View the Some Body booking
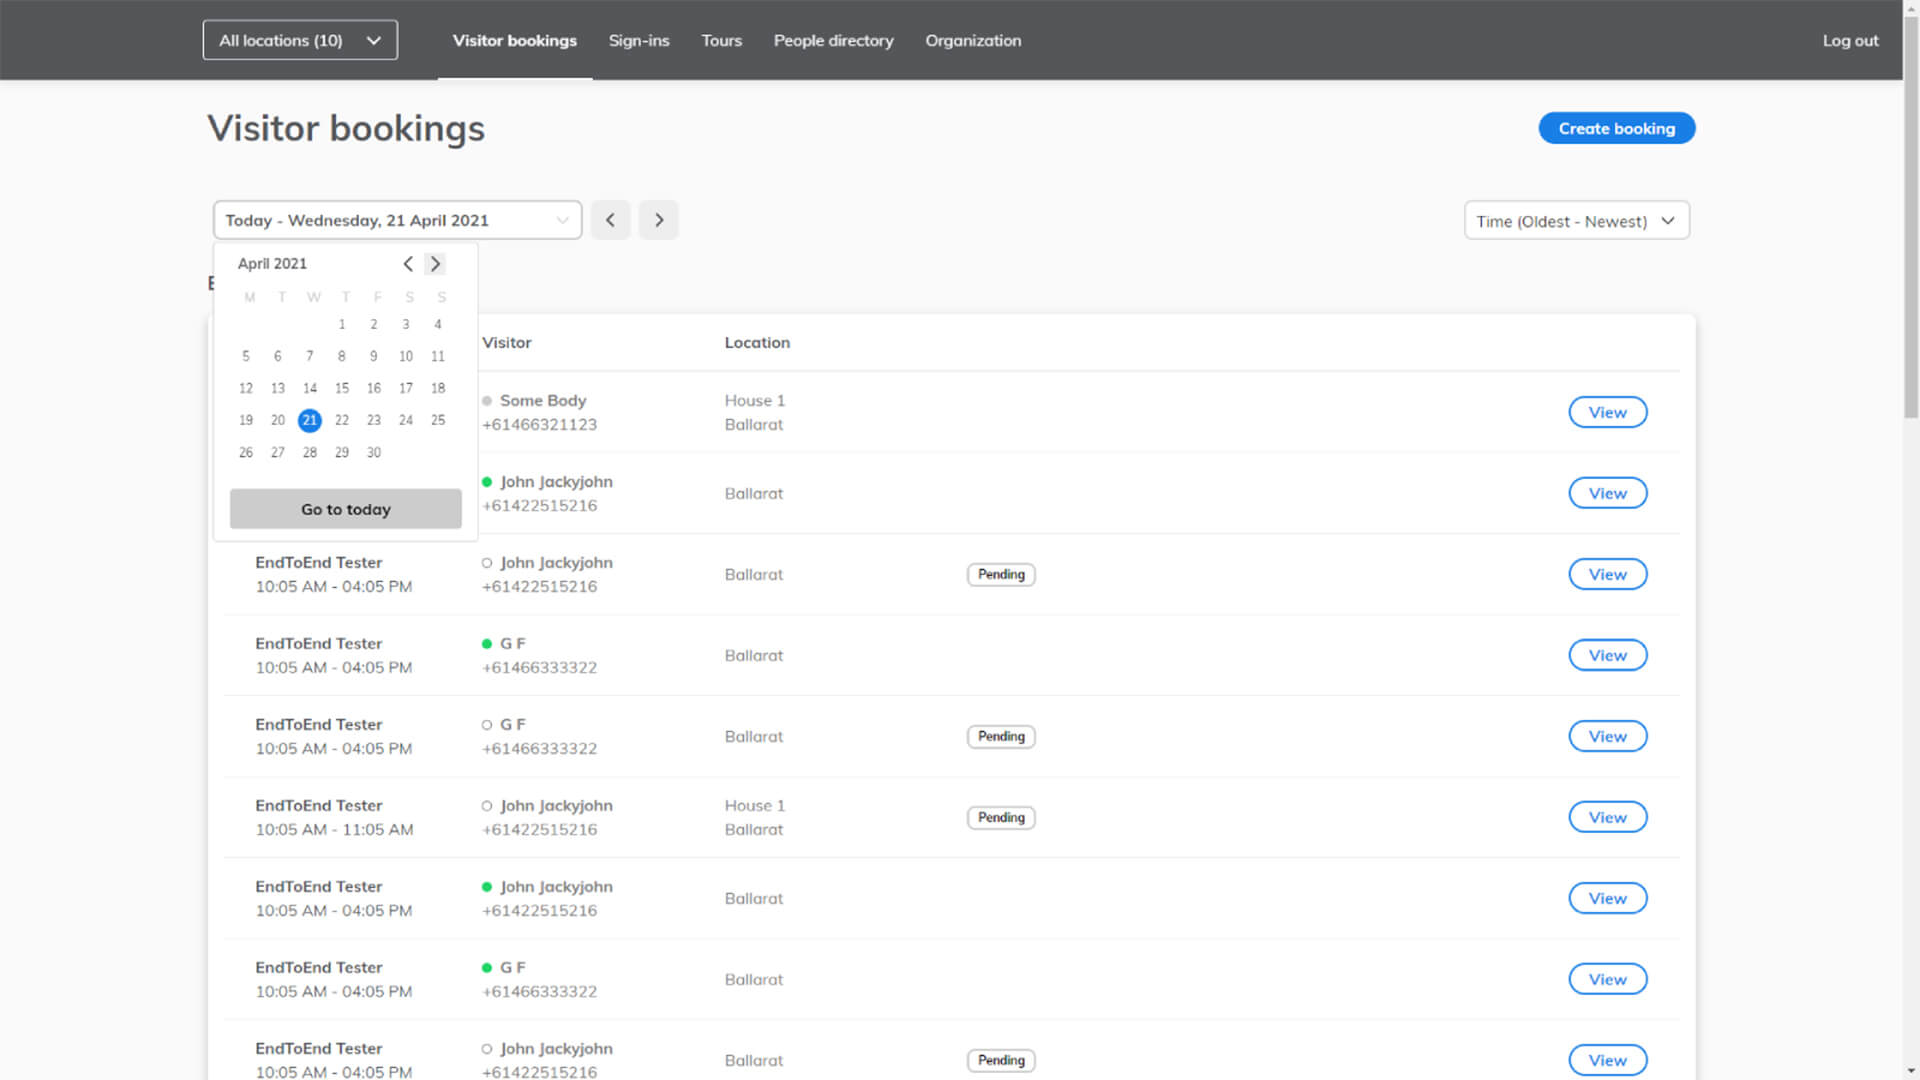Screen dimensions: 1920x1080 point(1607,412)
